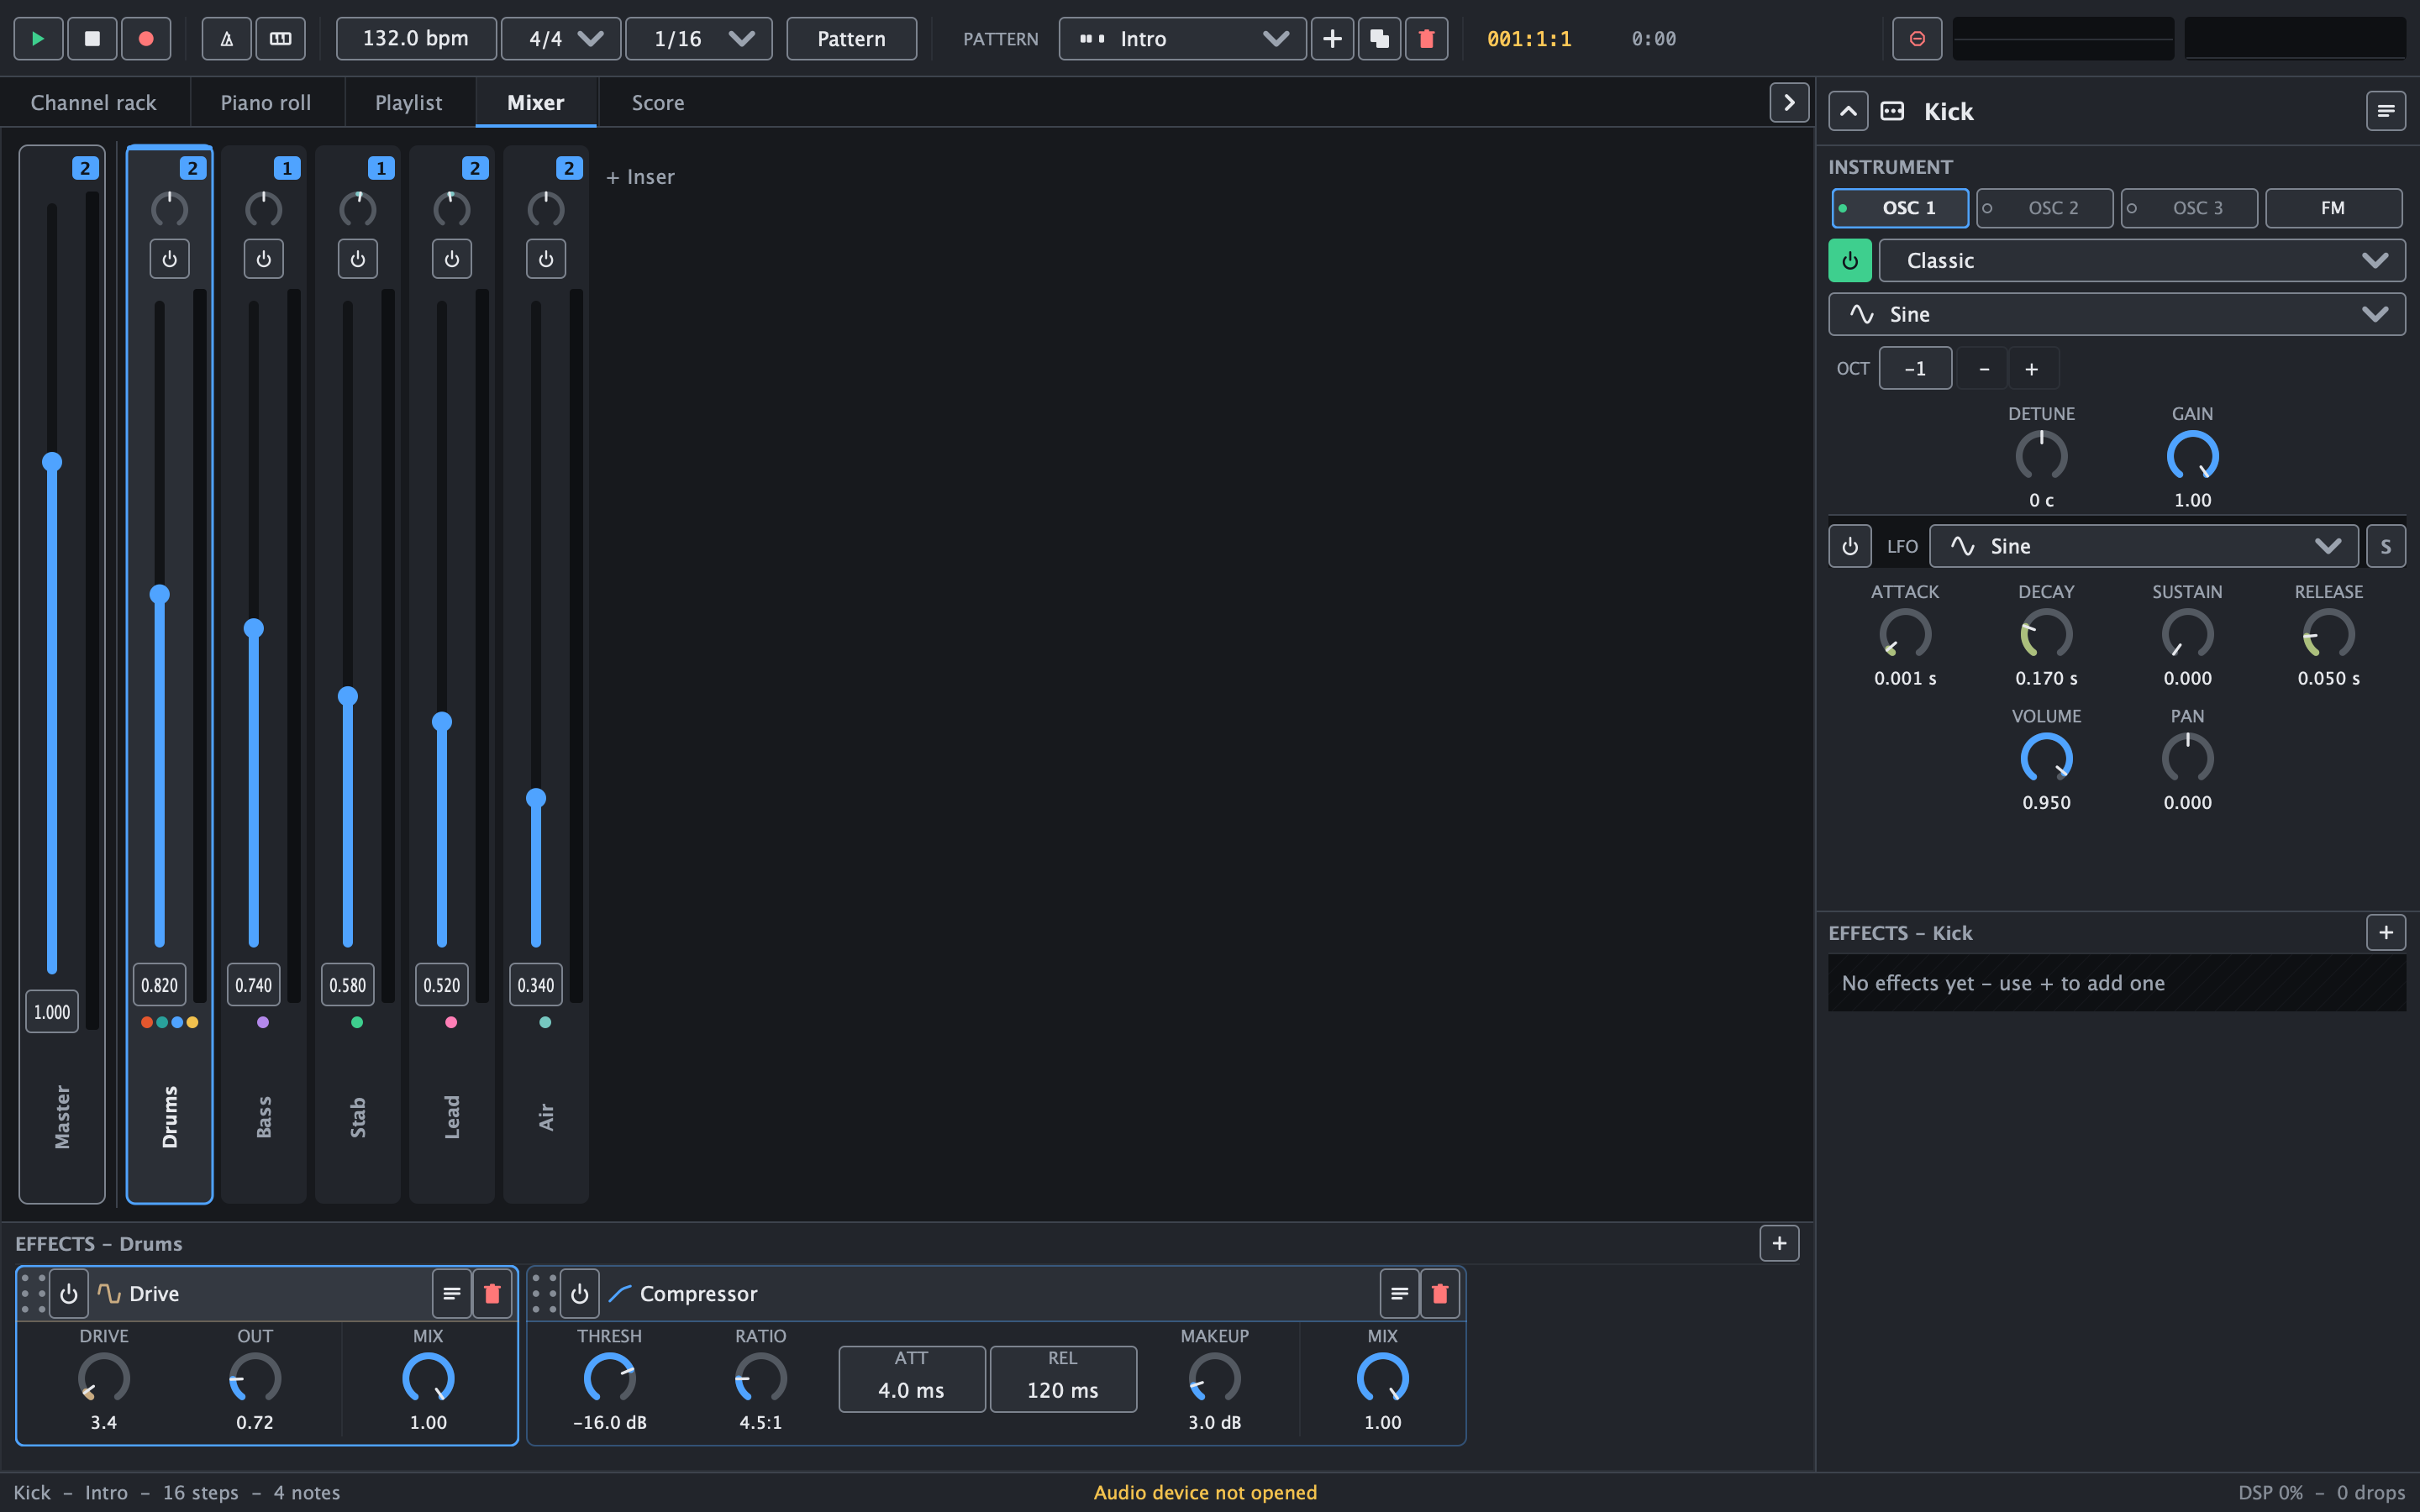Viewport: 2420px width, 1512px height.
Task: Toggle the metronome icon
Action: [x=227, y=39]
